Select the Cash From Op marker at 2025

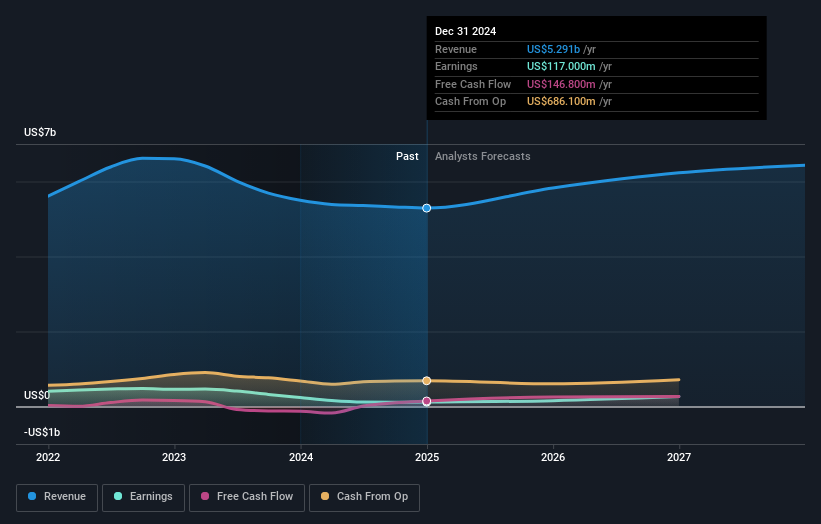pyautogui.click(x=427, y=381)
